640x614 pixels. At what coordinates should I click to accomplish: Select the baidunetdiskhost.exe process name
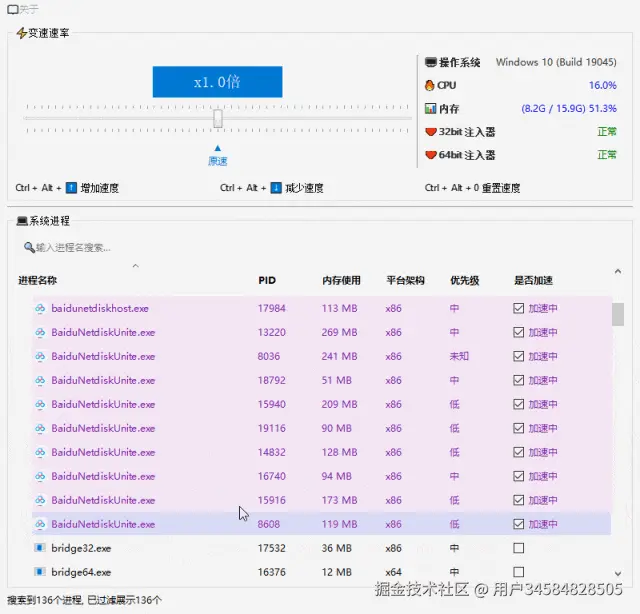(100, 308)
